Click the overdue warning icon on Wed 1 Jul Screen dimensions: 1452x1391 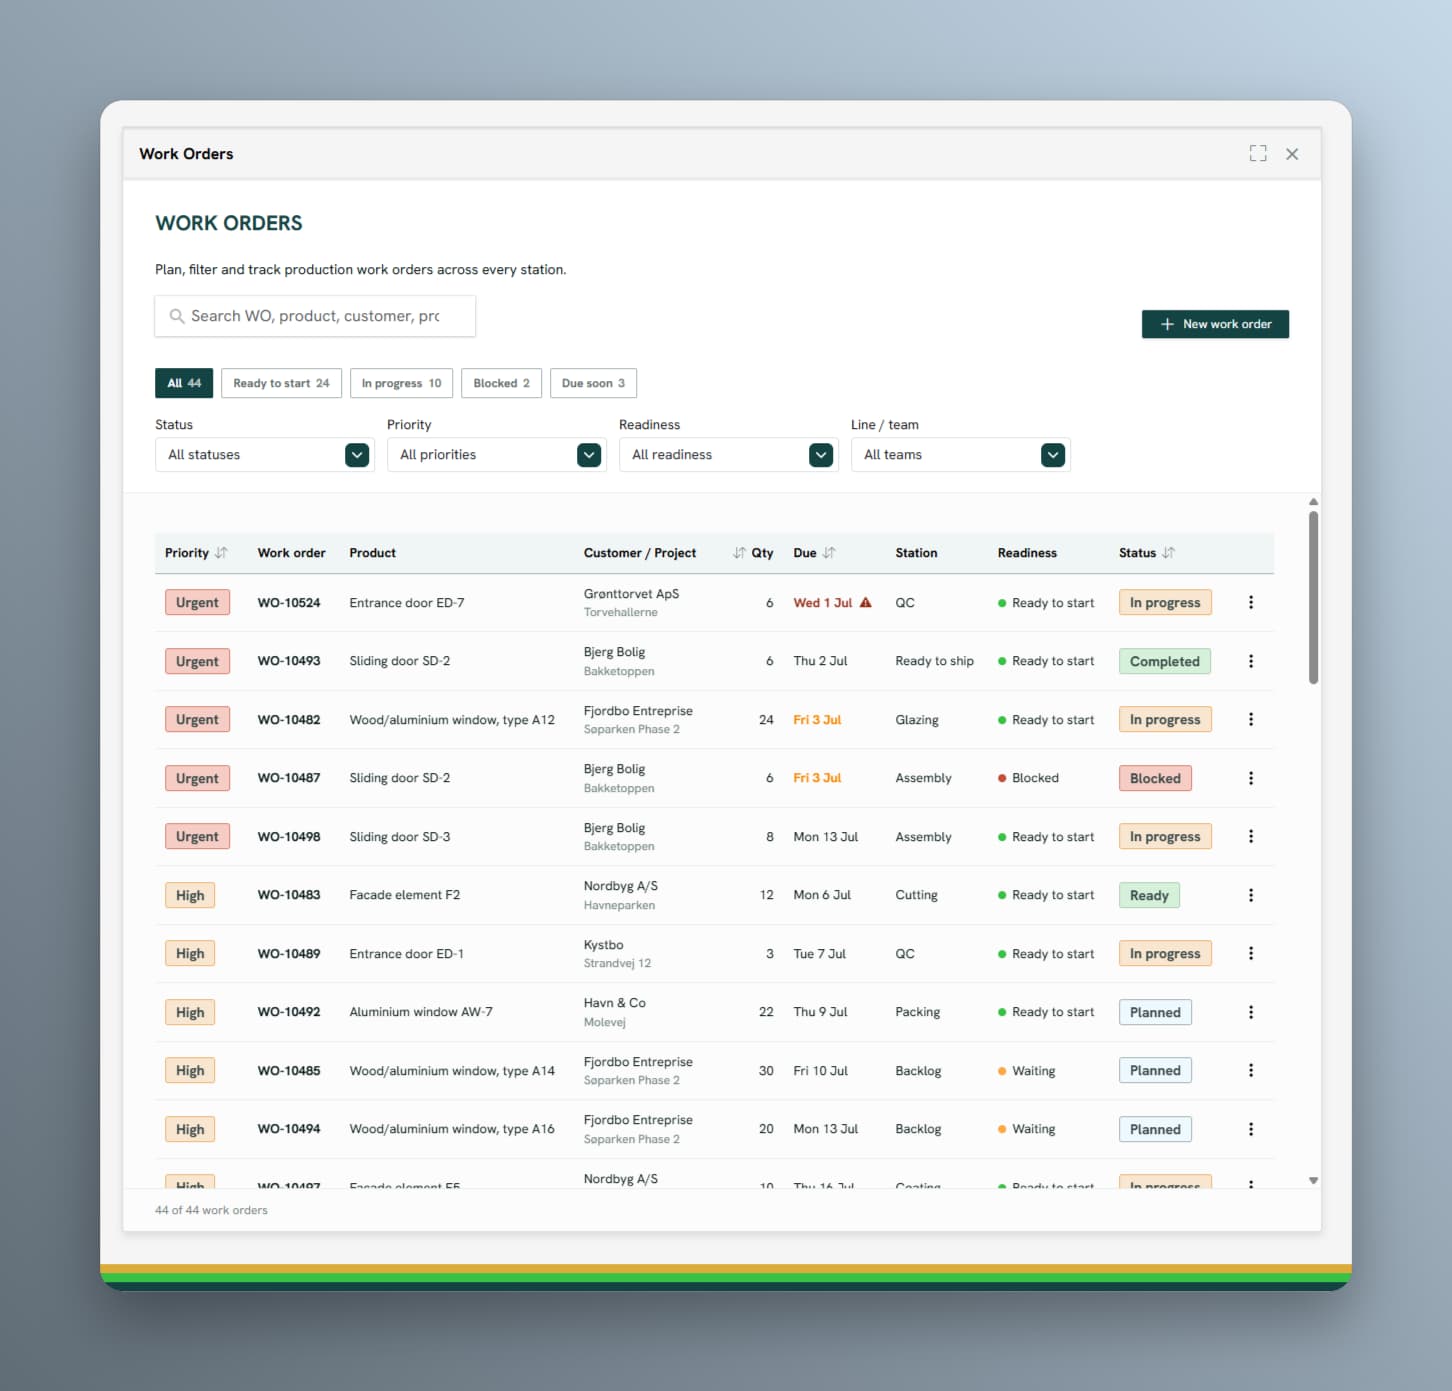click(x=866, y=602)
